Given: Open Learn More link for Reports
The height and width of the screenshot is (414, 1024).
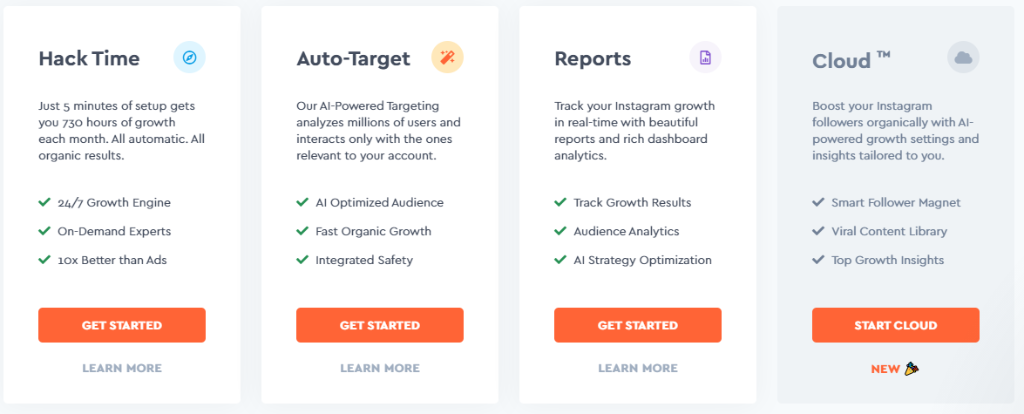Looking at the screenshot, I should point(638,368).
